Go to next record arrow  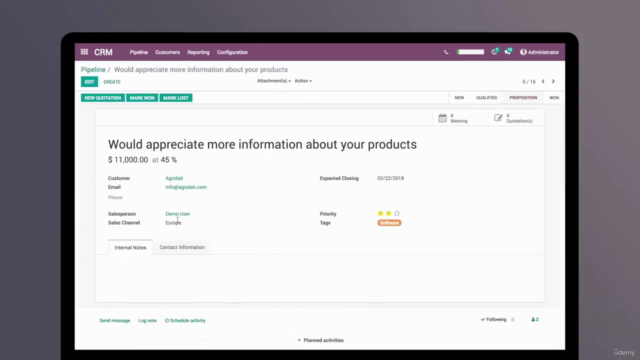point(553,81)
